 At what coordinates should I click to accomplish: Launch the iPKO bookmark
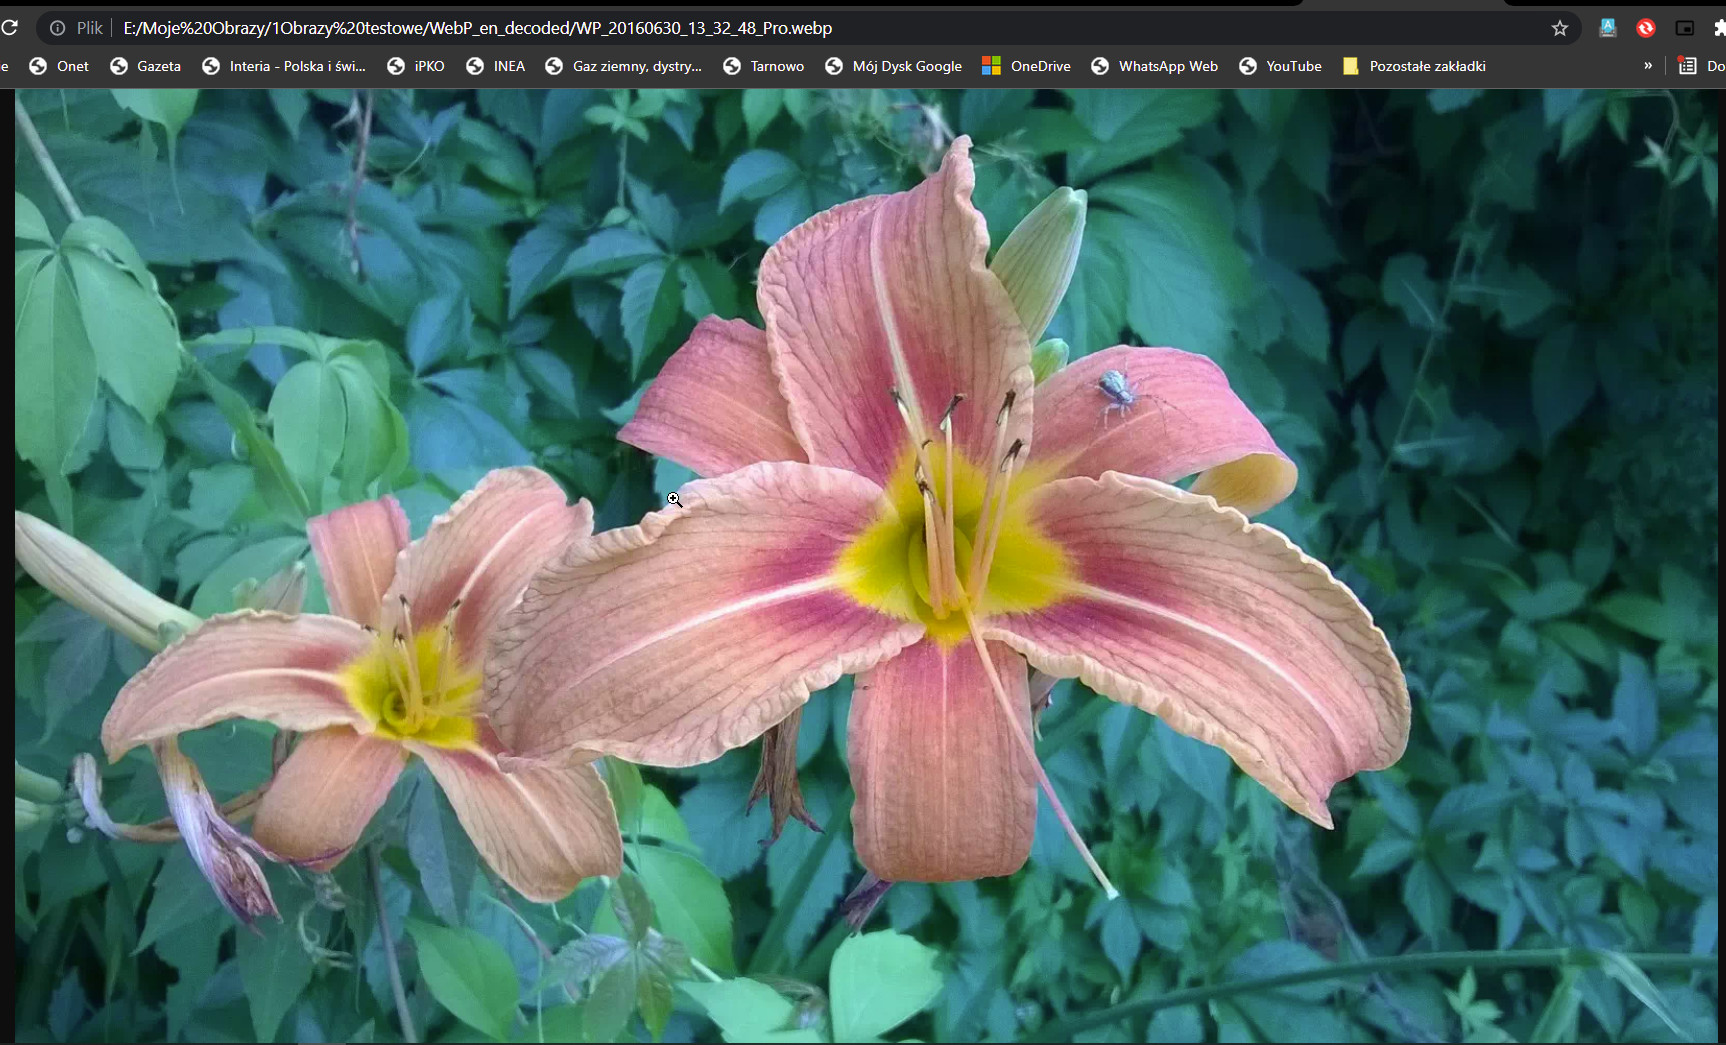tap(416, 66)
